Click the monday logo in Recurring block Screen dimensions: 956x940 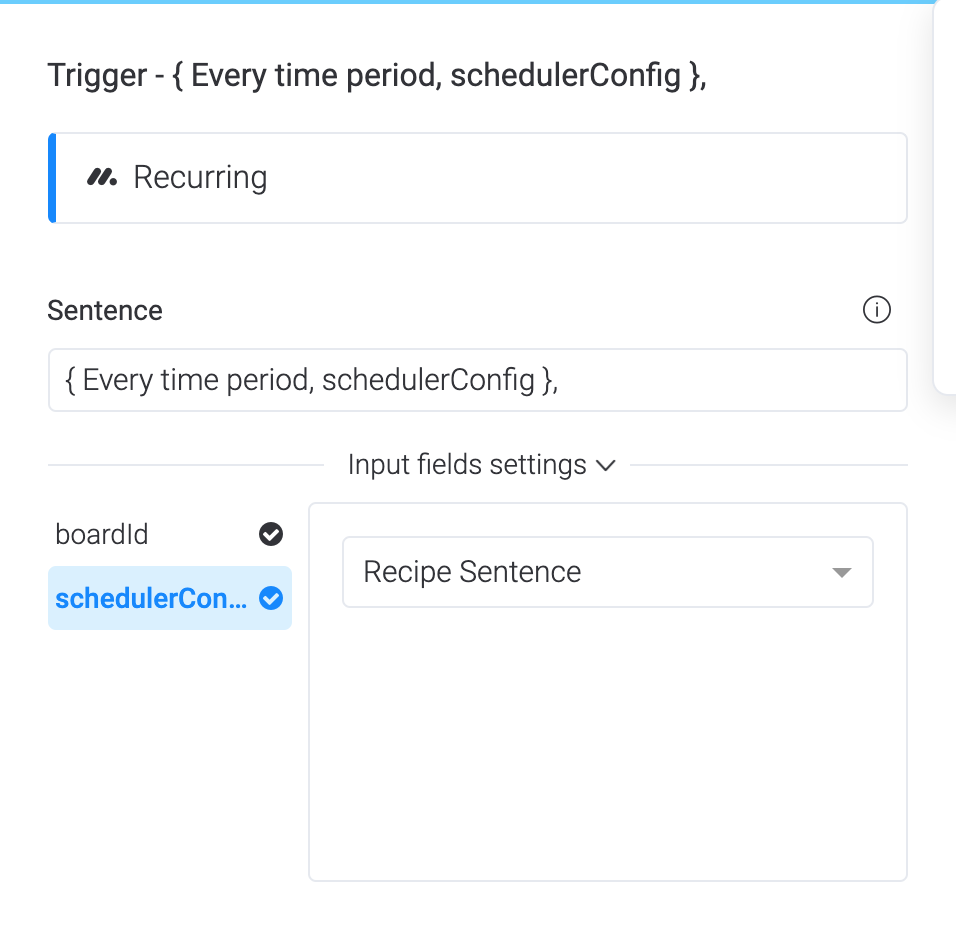click(102, 177)
